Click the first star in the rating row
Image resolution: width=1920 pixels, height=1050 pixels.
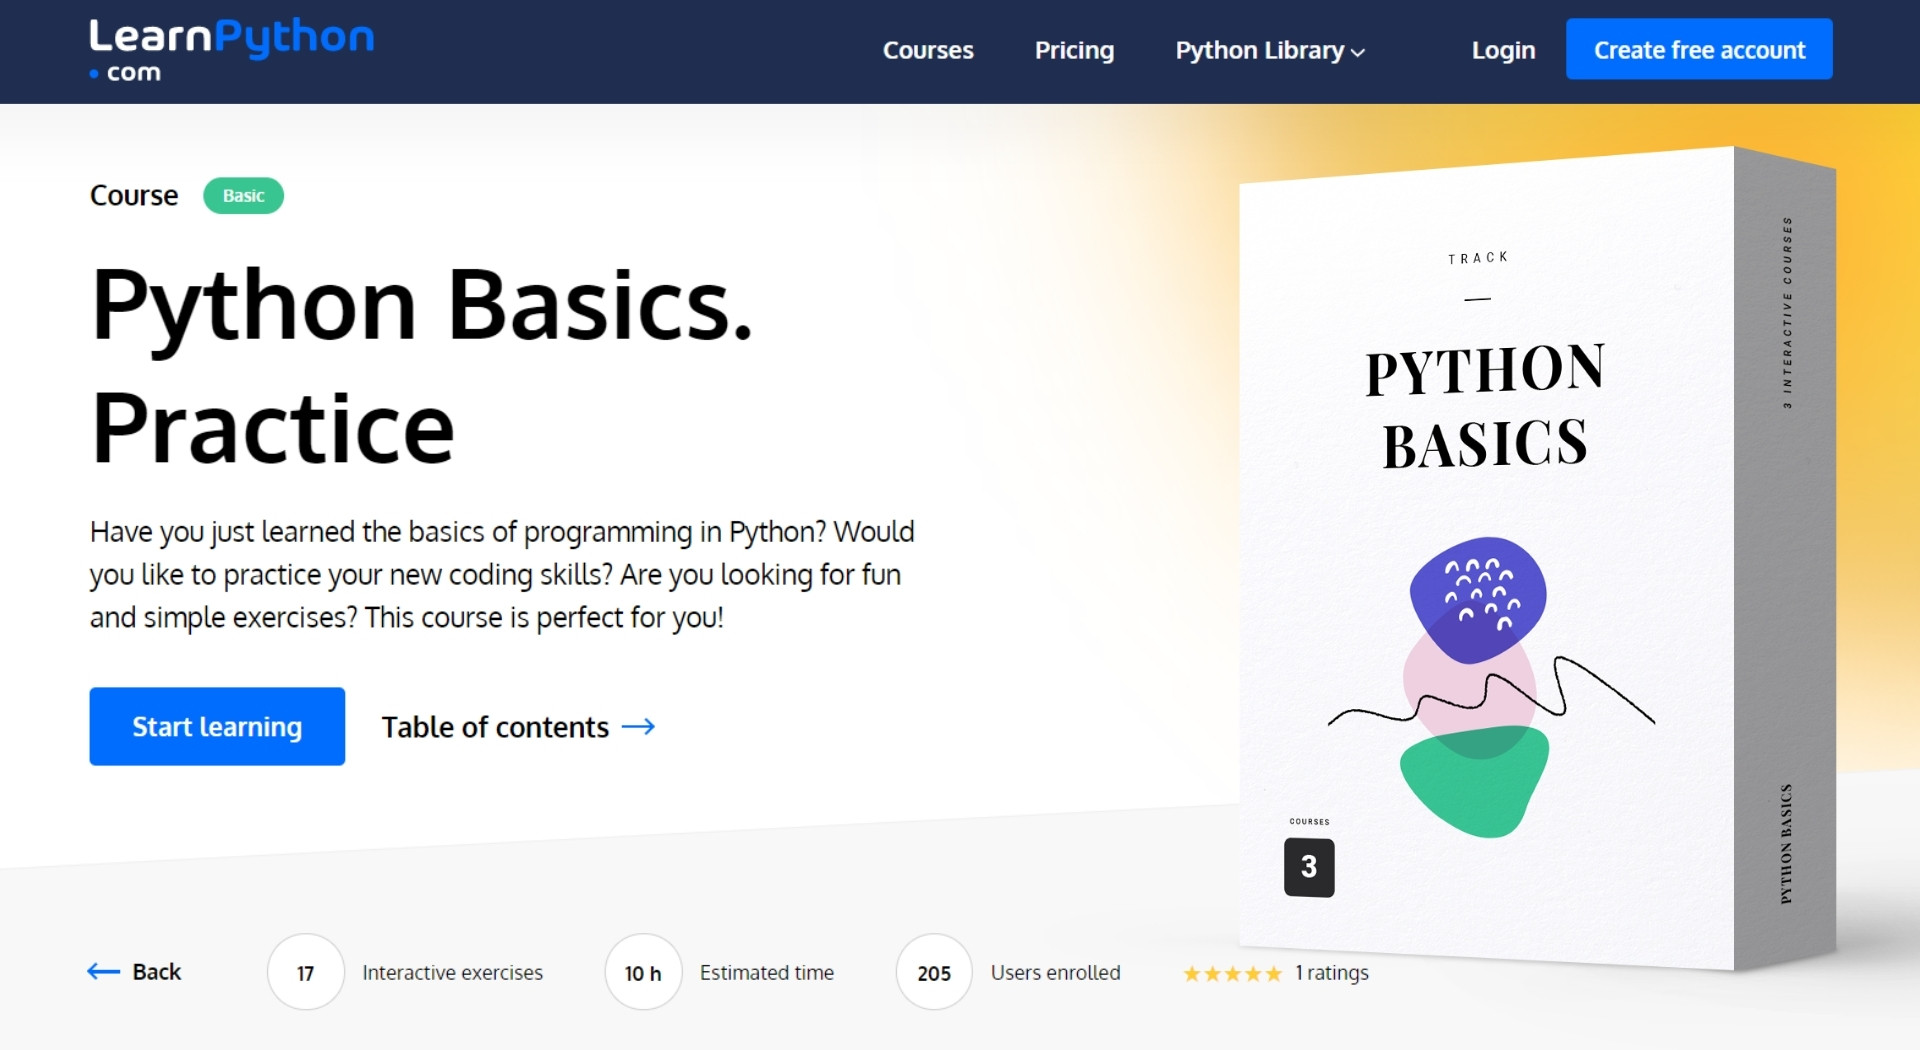1190,971
